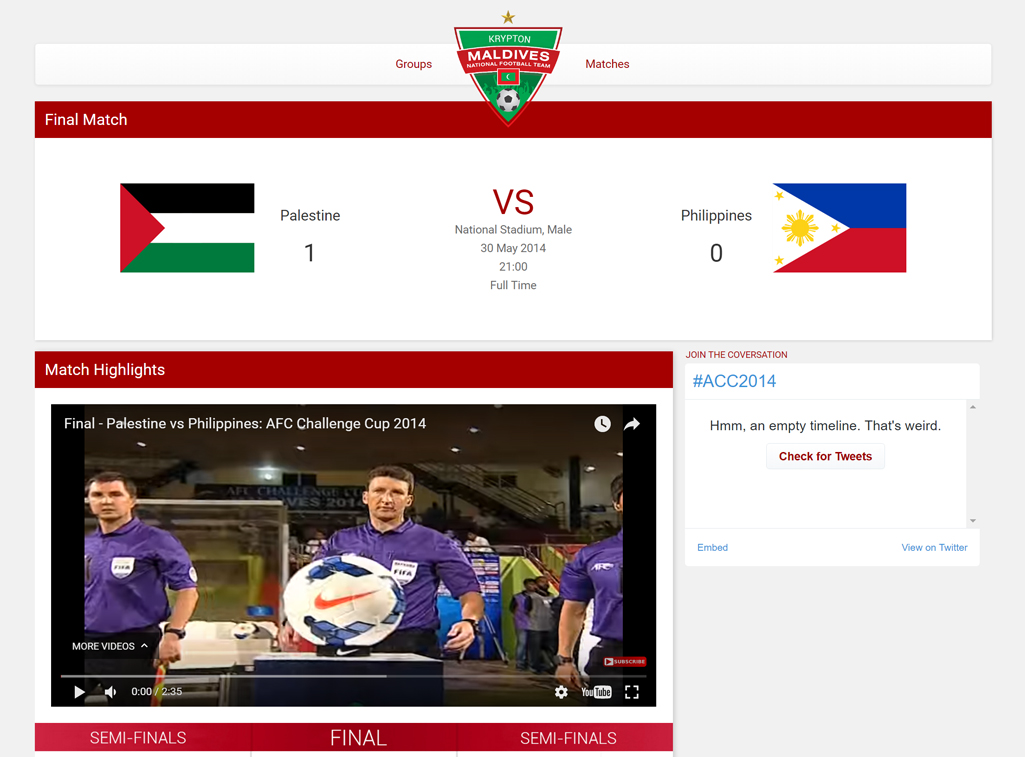
Task: Expand the More Videos panel
Action: 110,646
